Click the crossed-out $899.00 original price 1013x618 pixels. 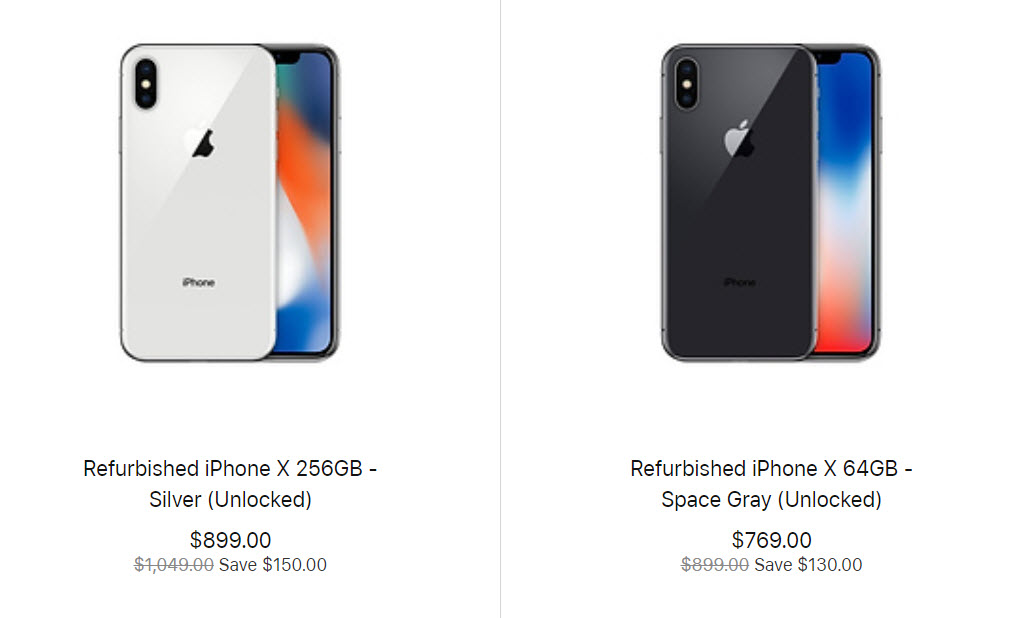[x=715, y=565]
